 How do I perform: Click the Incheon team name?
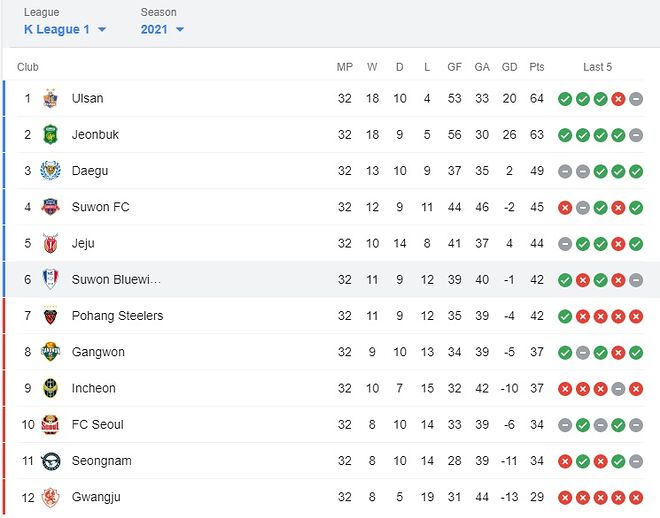[x=93, y=388]
